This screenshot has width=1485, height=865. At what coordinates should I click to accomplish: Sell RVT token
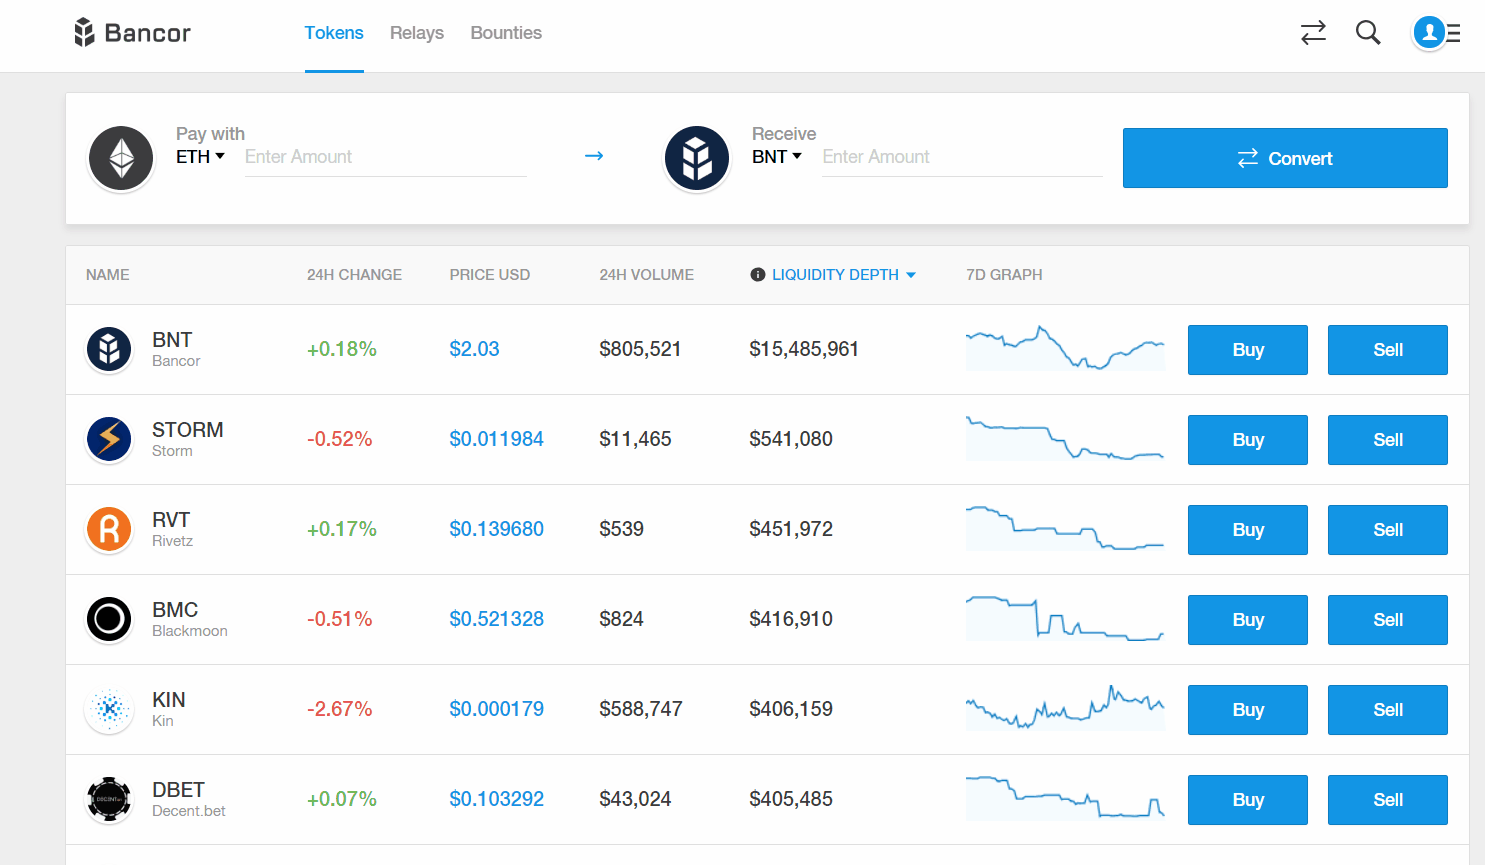pyautogui.click(x=1388, y=530)
